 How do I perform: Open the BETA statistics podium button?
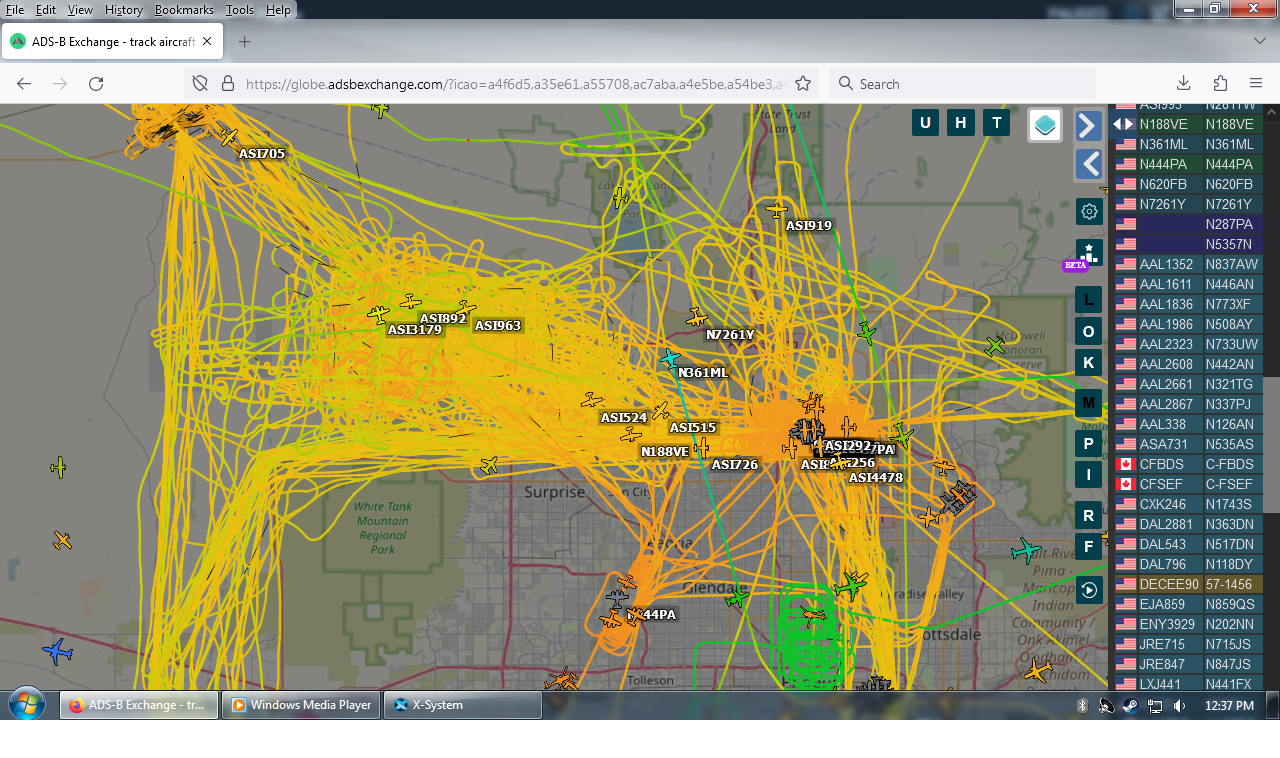point(1089,253)
